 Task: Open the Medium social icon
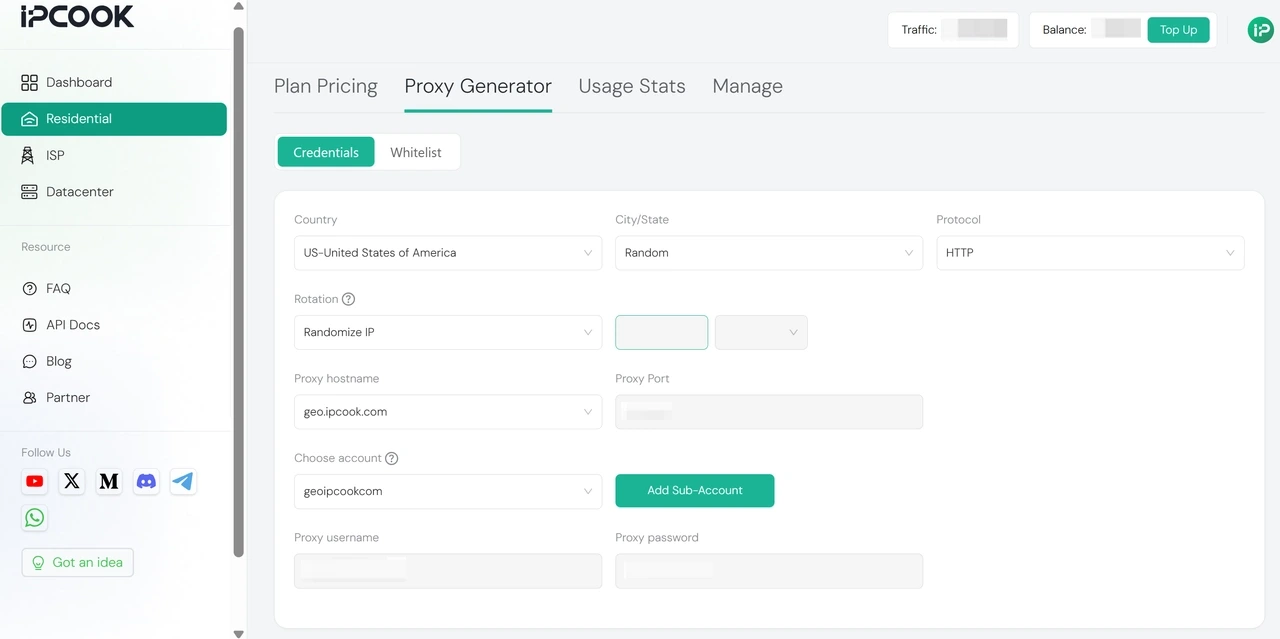click(109, 481)
